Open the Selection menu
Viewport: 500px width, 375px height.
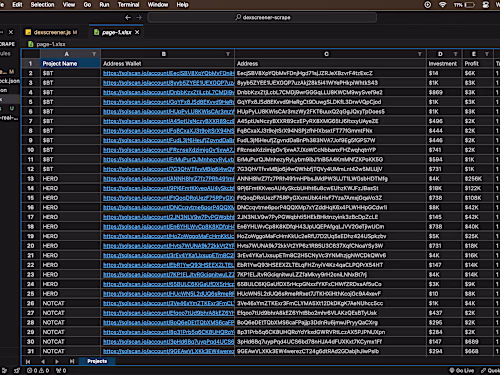coord(42,5)
